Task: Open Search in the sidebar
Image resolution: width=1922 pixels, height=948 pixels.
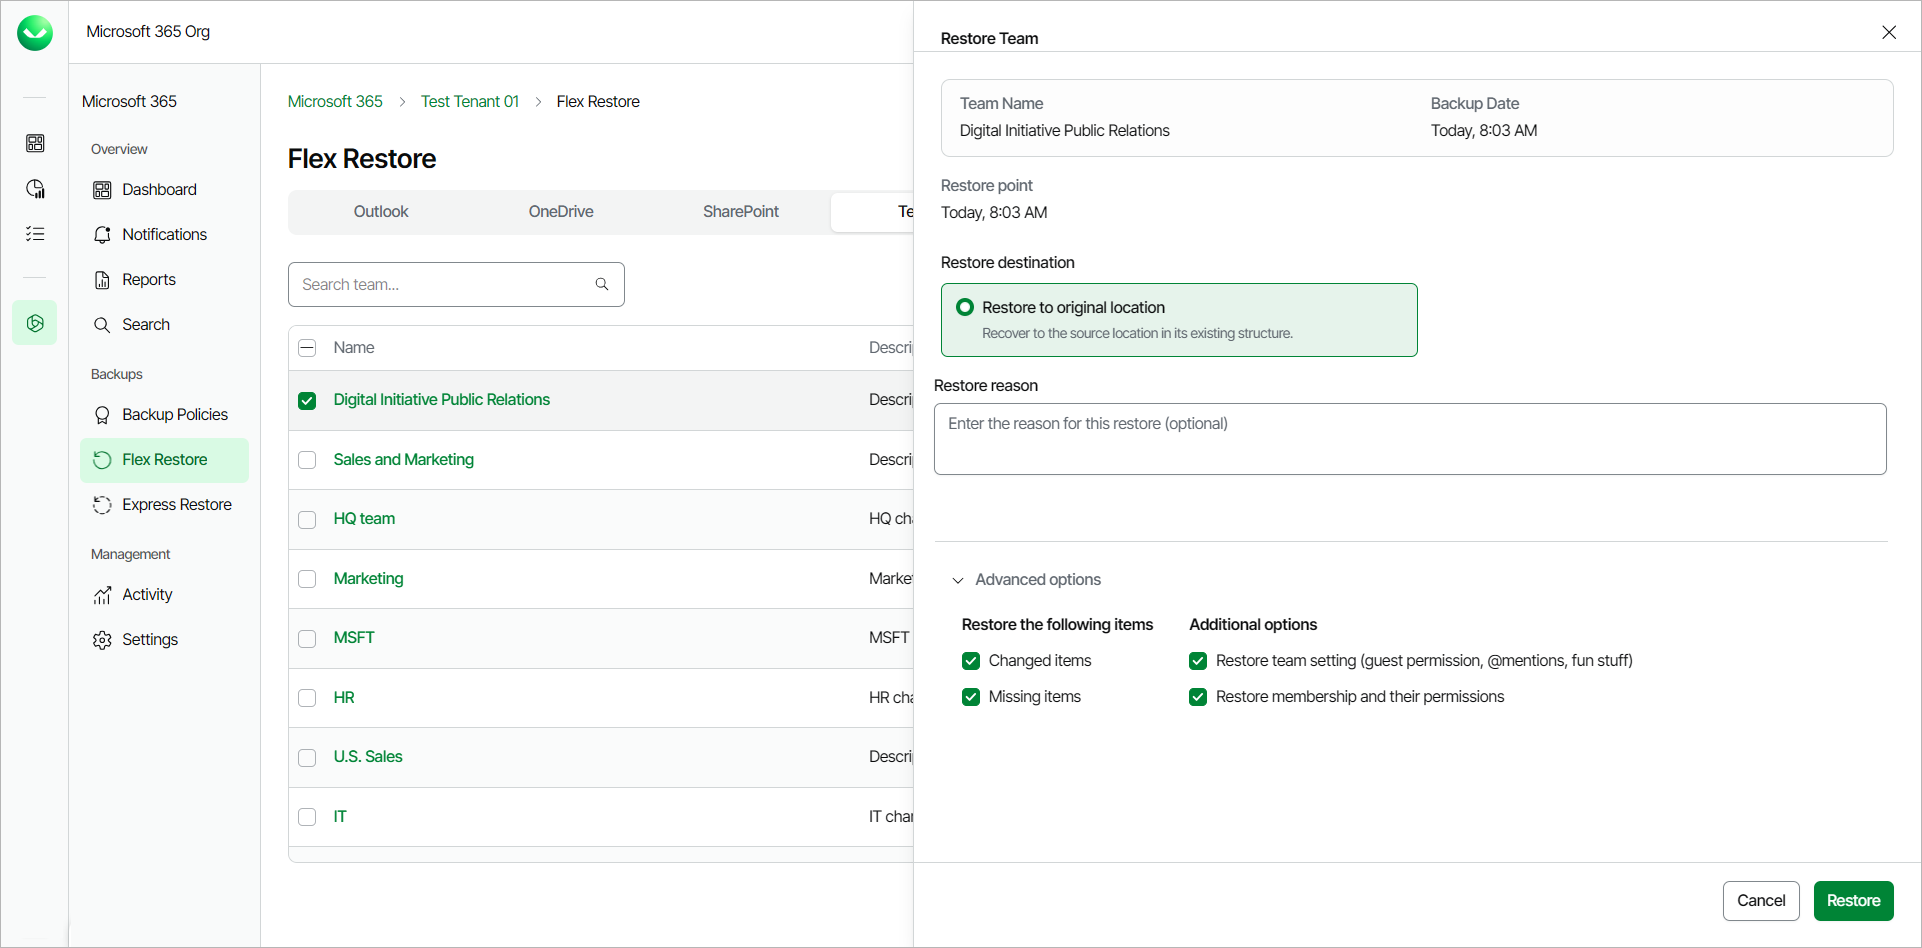Action: pos(164,325)
